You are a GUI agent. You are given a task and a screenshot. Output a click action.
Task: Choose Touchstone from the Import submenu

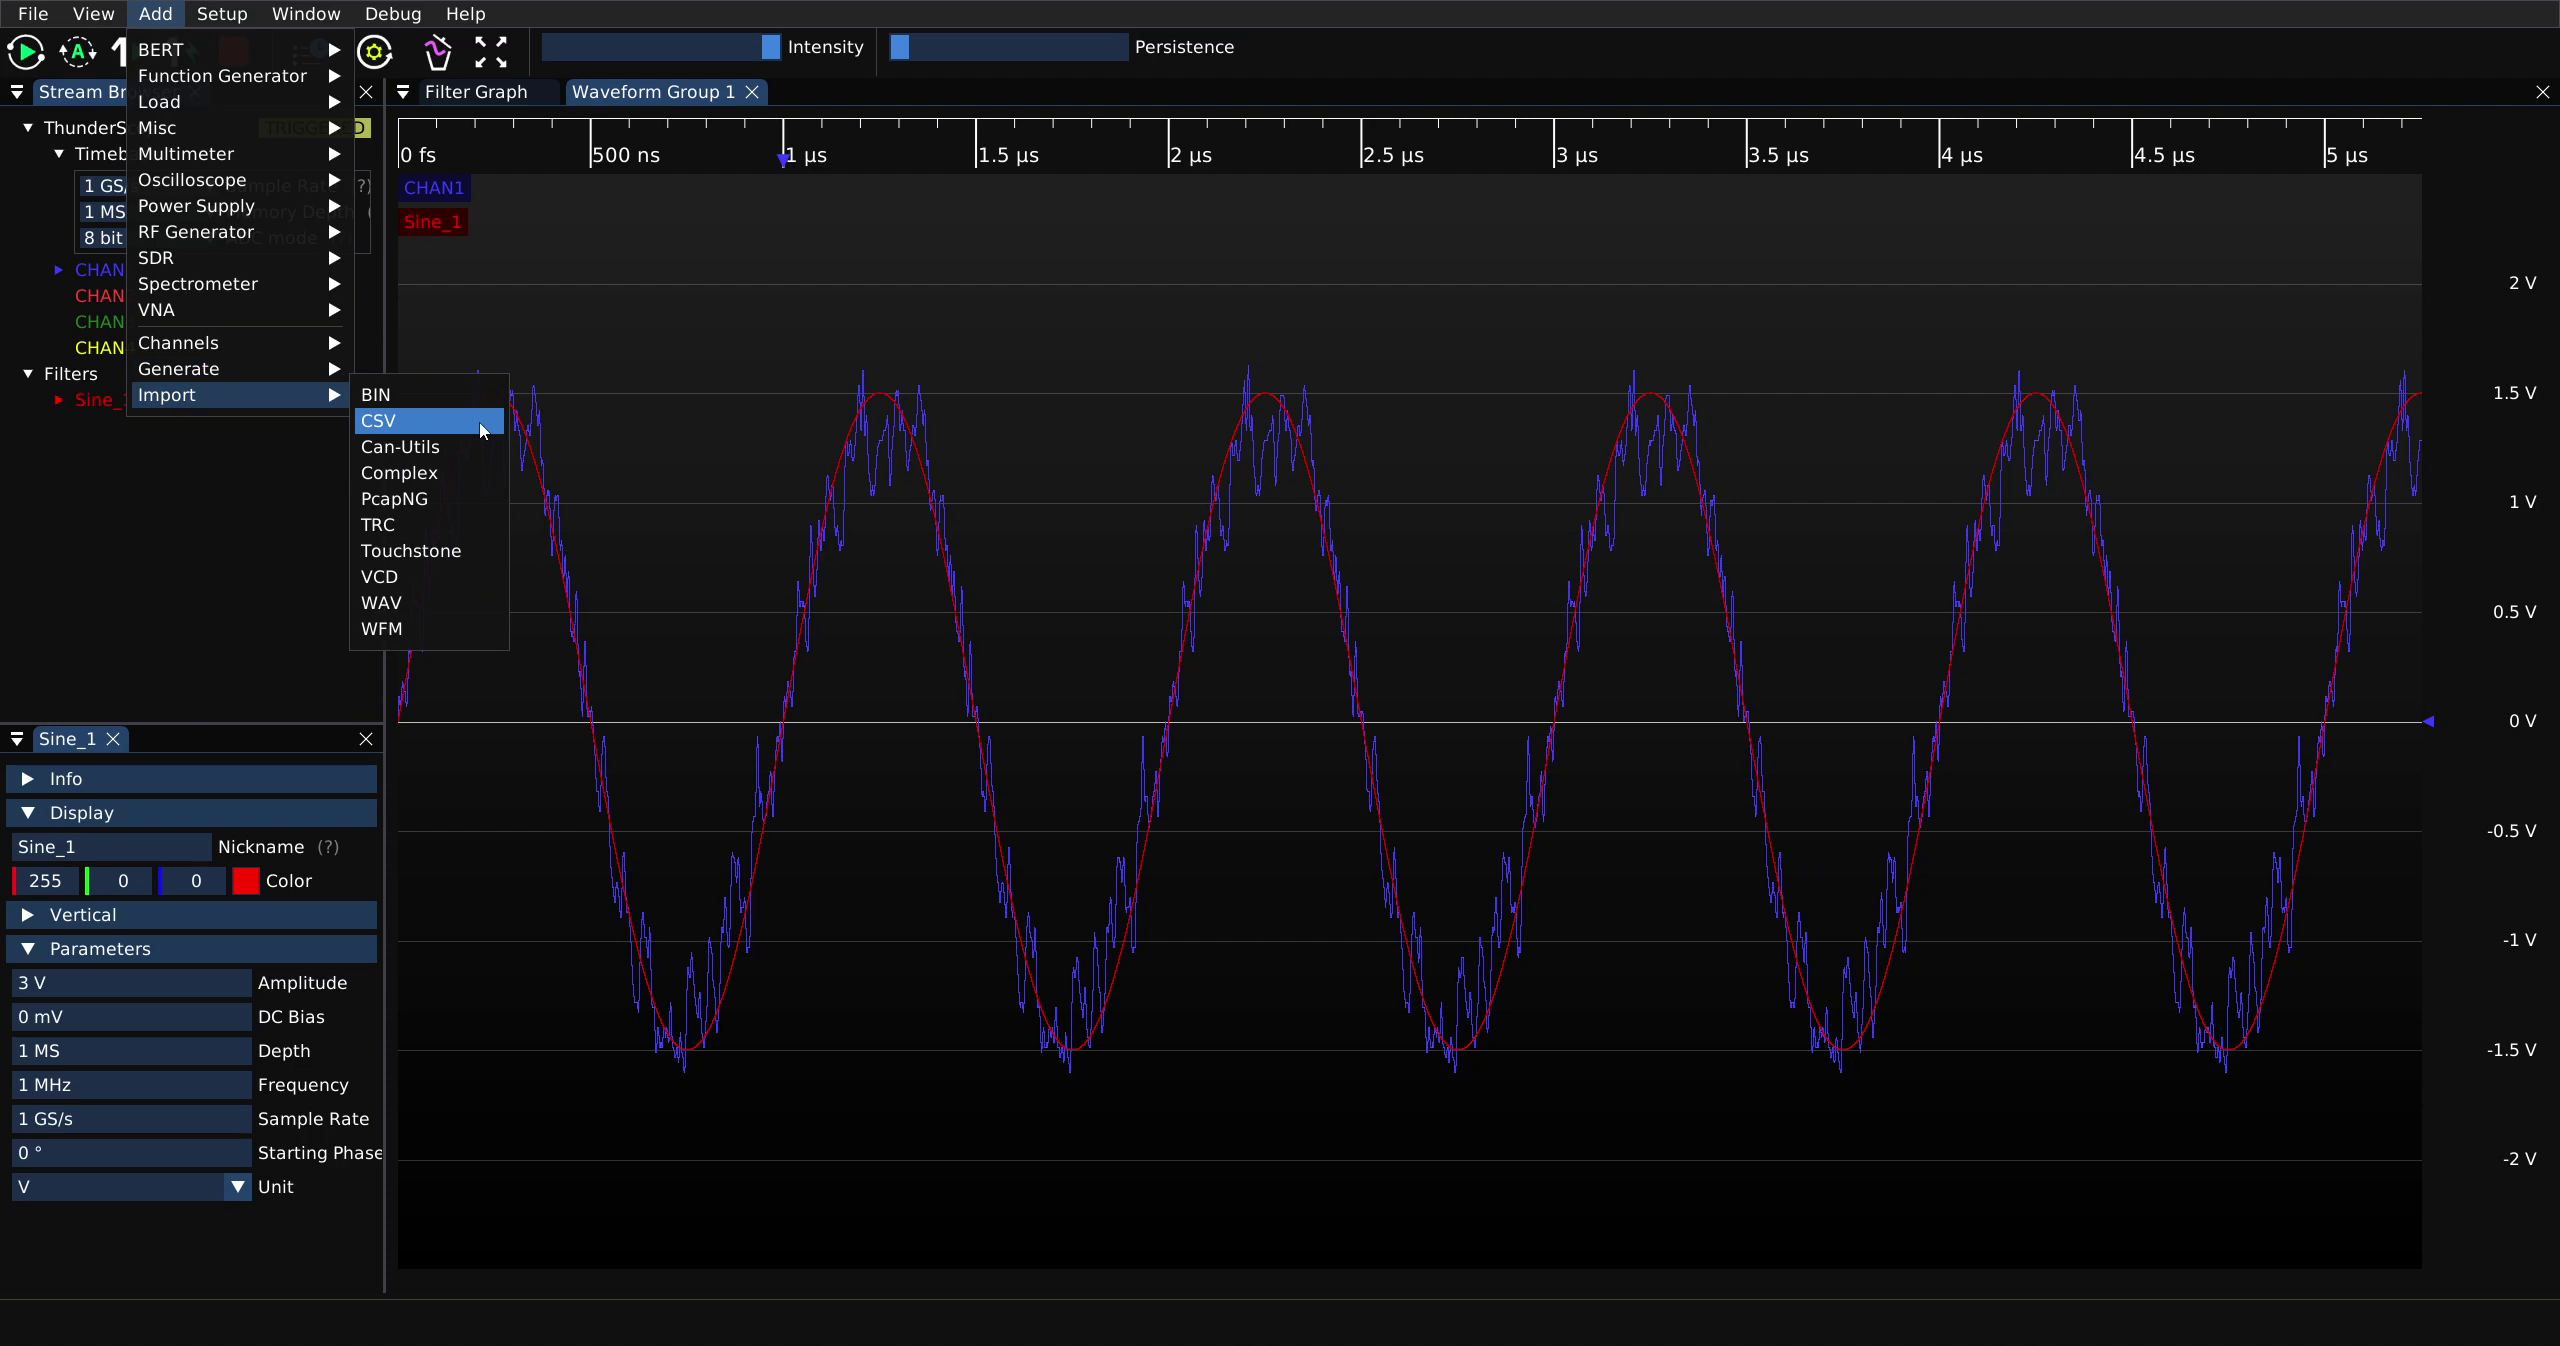(429, 551)
